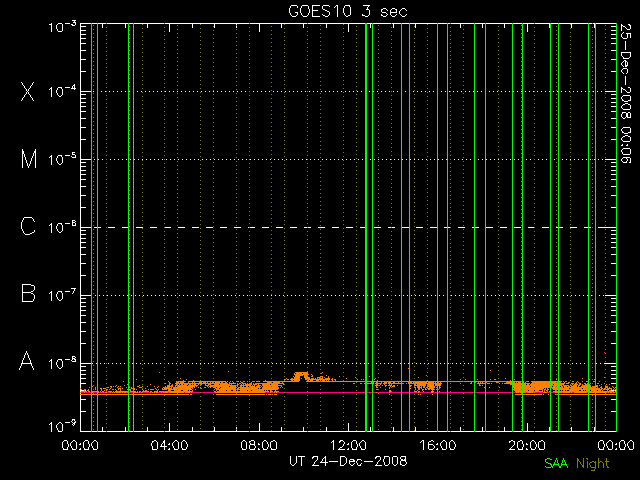Click the 10^-4 axis value
640x480 pixels.
tap(62, 91)
